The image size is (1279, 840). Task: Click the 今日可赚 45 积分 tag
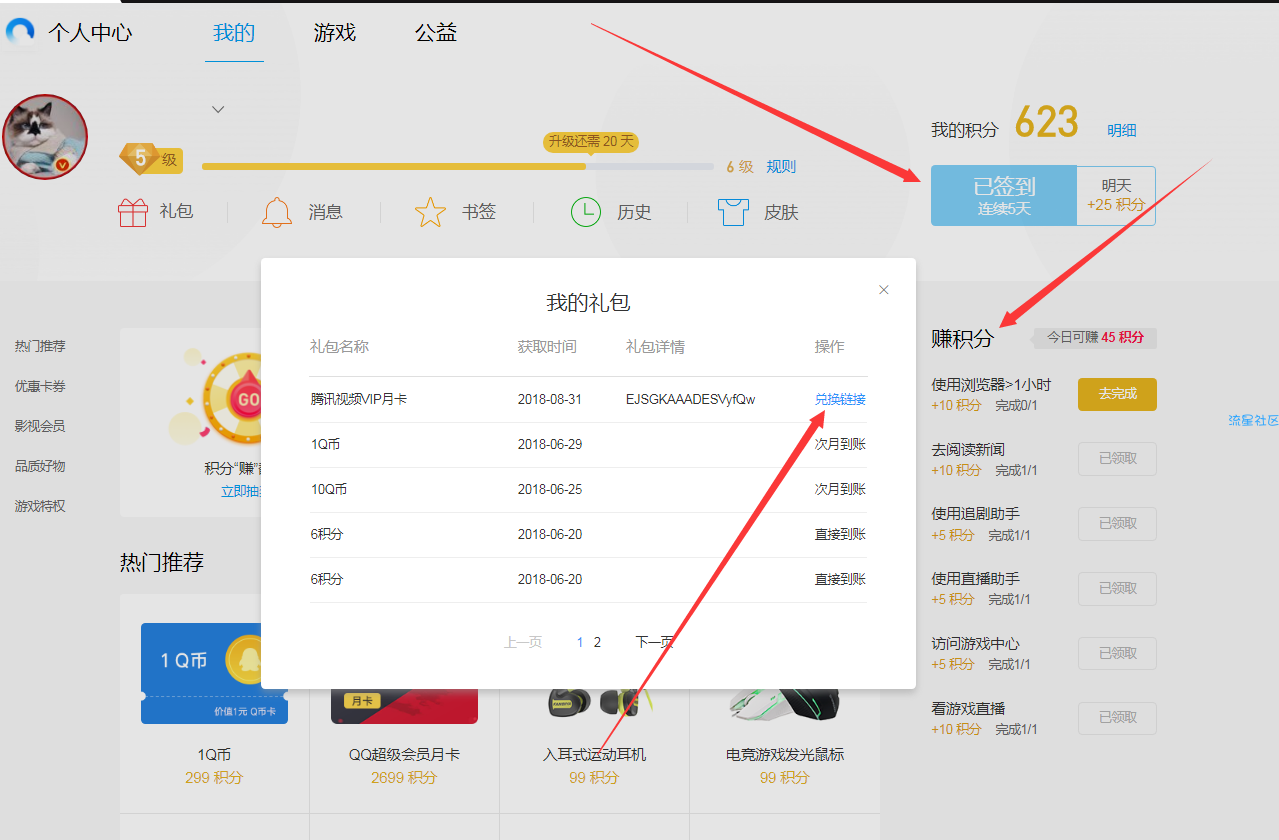point(1095,338)
